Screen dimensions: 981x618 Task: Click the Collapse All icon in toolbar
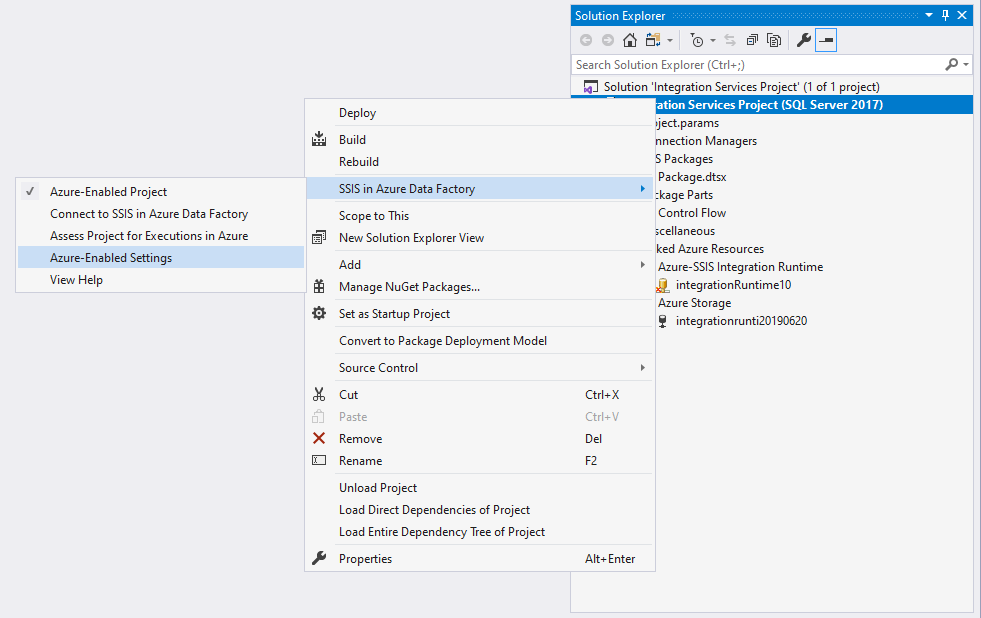click(751, 40)
